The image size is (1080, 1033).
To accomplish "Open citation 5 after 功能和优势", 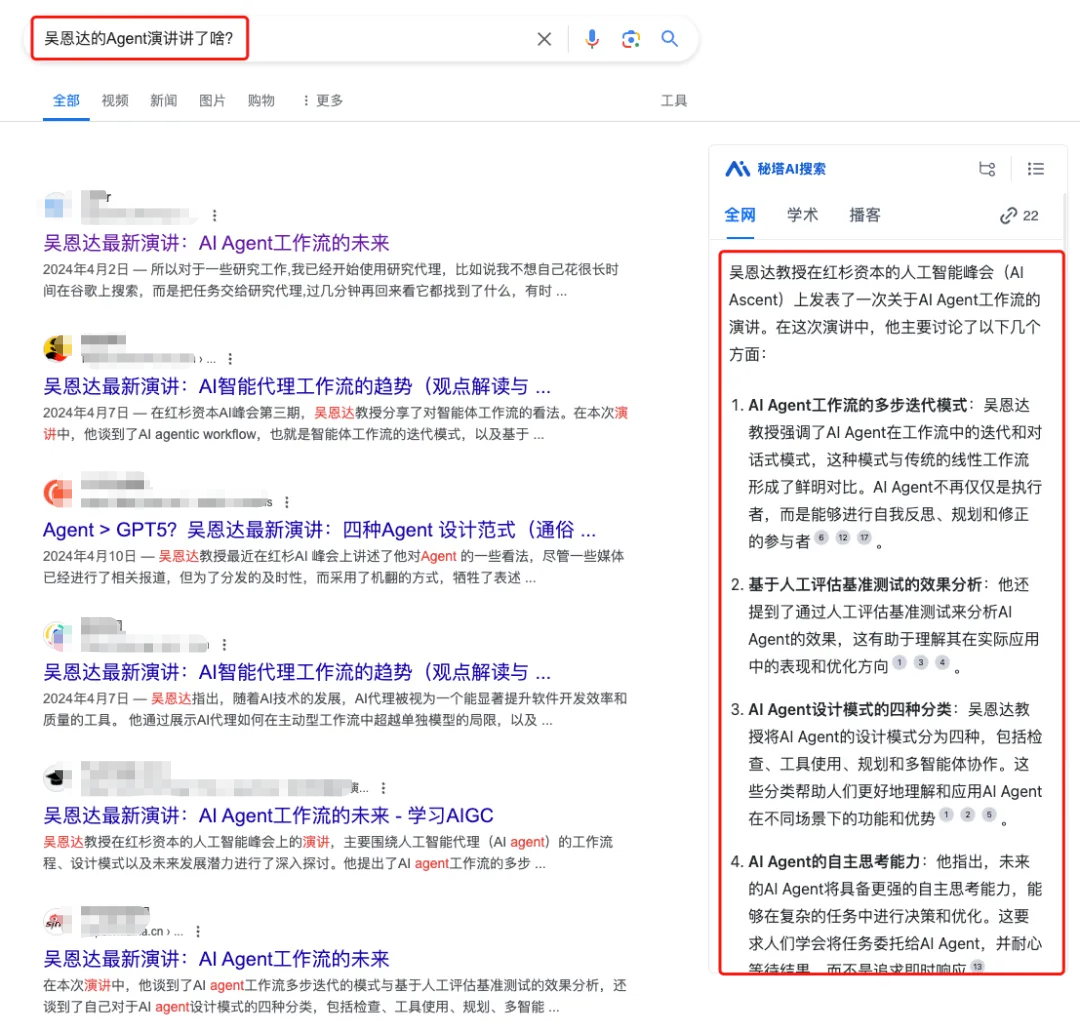I will [989, 815].
